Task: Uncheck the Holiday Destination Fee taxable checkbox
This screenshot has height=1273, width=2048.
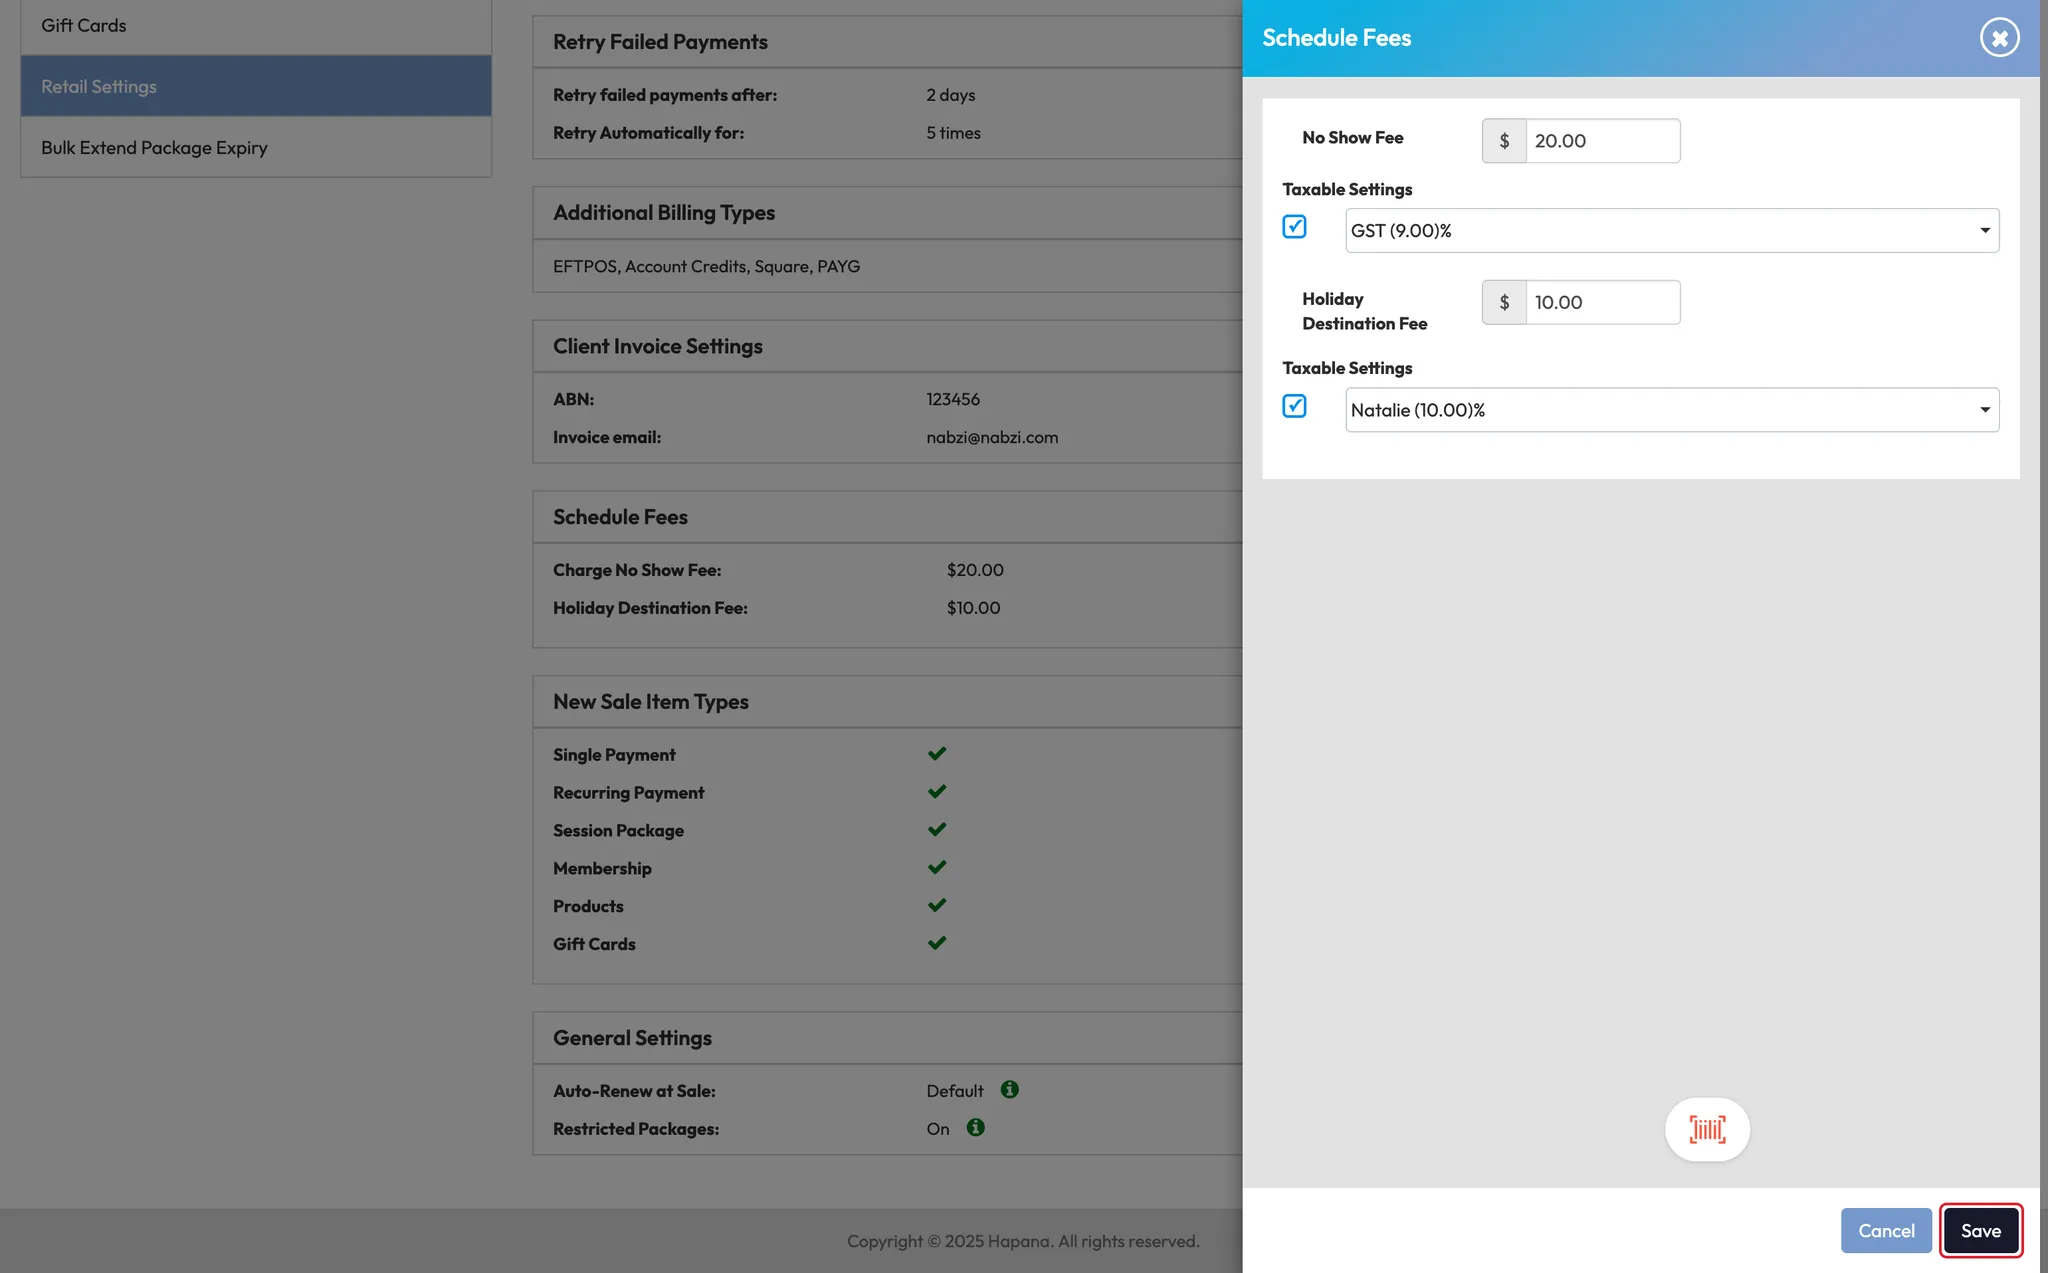Action: (1294, 406)
